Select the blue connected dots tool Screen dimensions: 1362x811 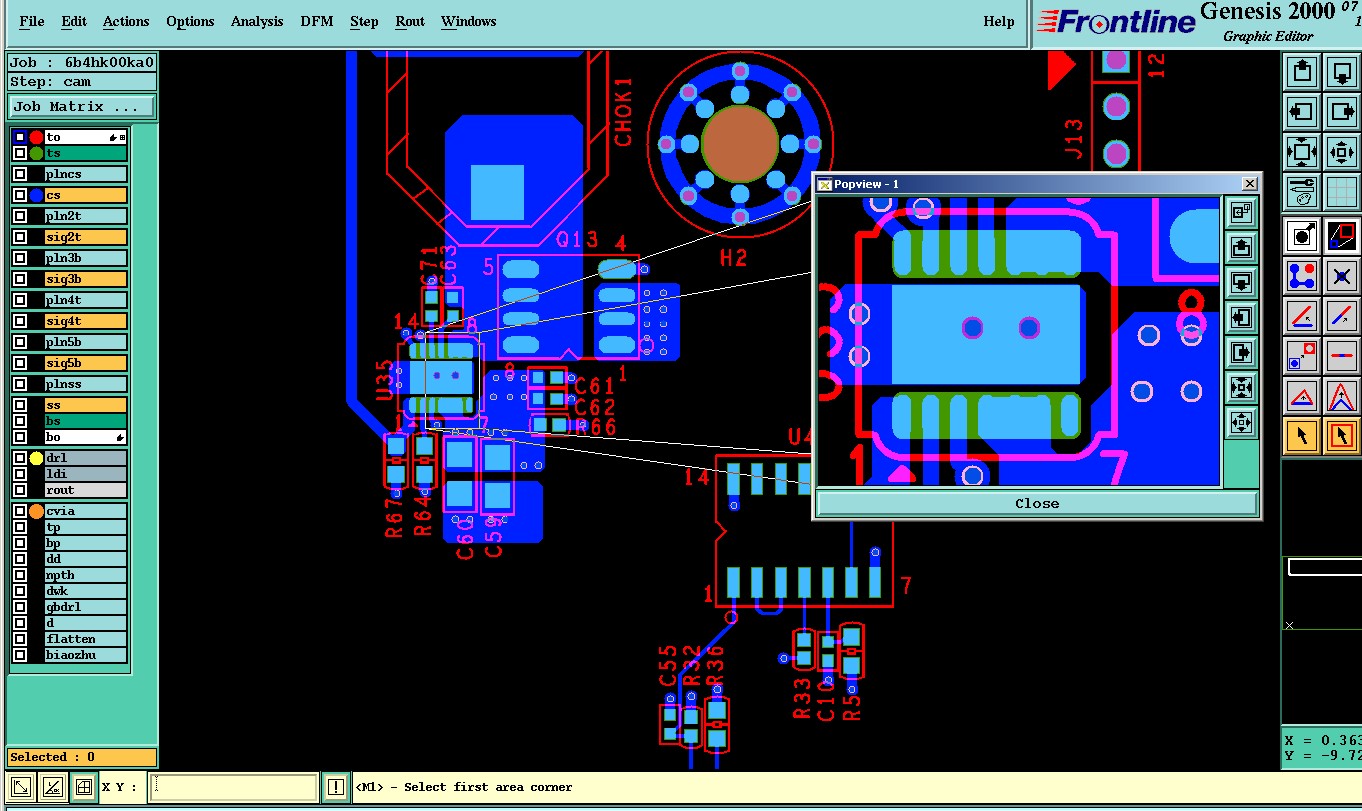coord(1302,275)
